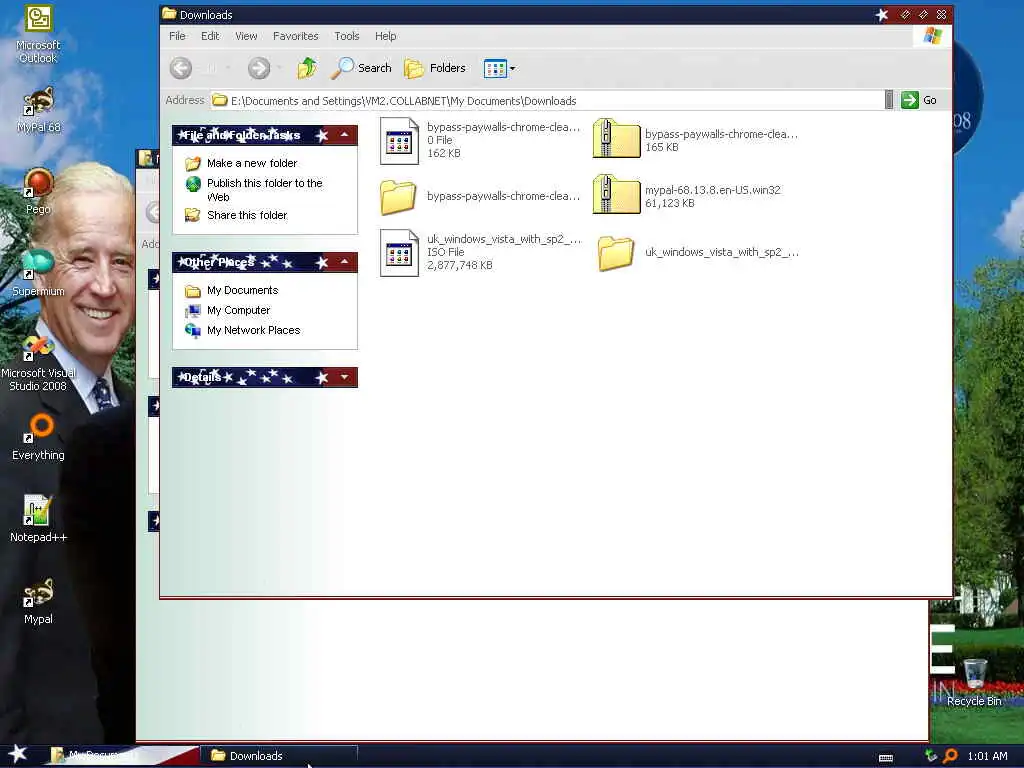Viewport: 1024px width, 768px height.
Task: Go to My Network Places link
Action: [x=253, y=330]
